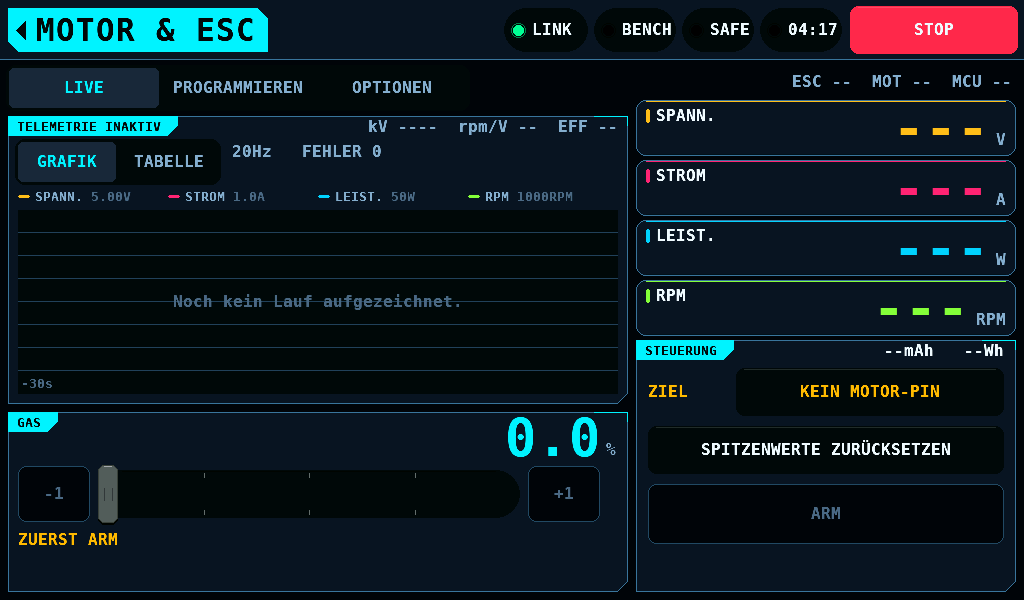
Task: Go back via MOTOR & ESC arrow
Action: click(x=138, y=30)
